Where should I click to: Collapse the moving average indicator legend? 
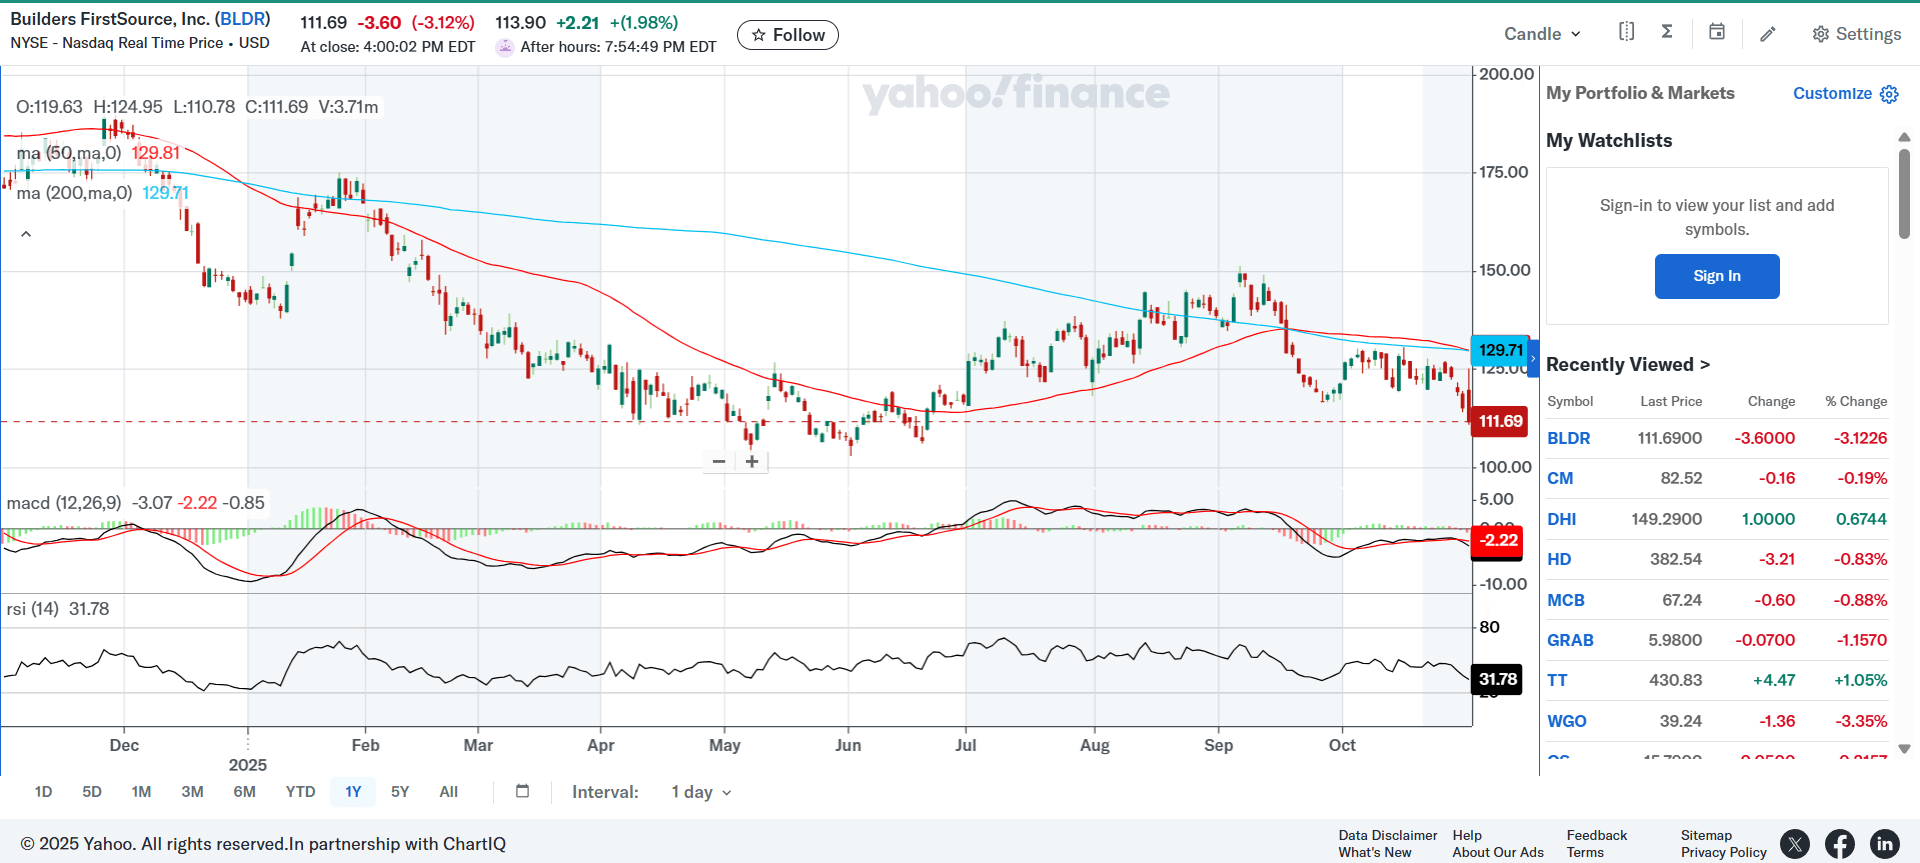point(26,234)
